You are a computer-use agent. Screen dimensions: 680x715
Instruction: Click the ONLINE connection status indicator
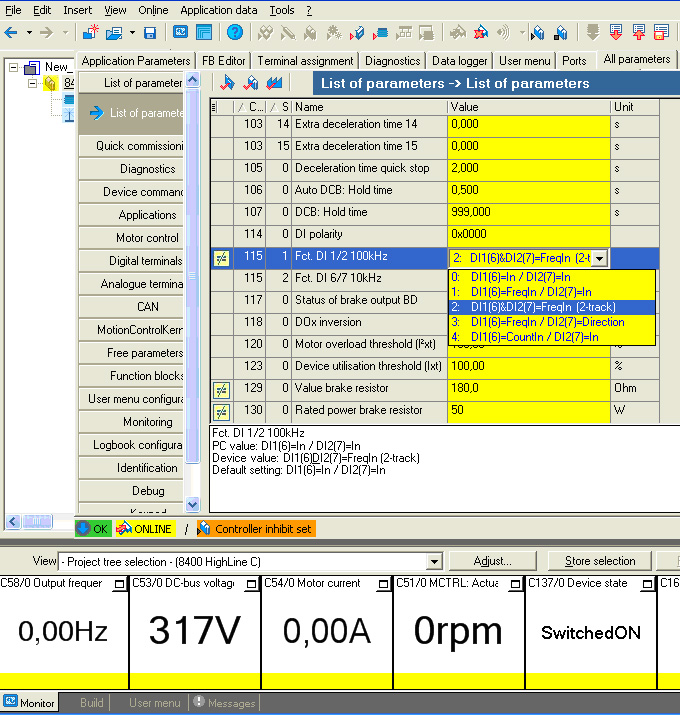tap(145, 529)
